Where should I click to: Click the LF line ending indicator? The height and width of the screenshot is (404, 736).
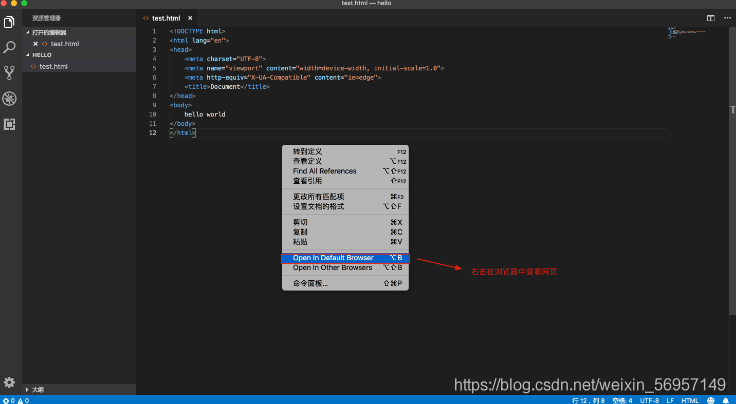670,400
